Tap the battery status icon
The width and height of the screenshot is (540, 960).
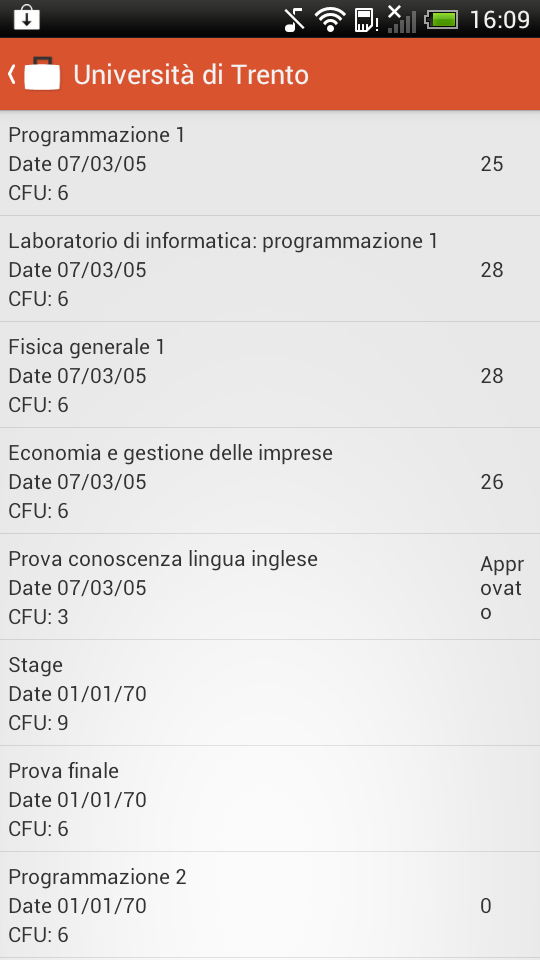point(441,20)
